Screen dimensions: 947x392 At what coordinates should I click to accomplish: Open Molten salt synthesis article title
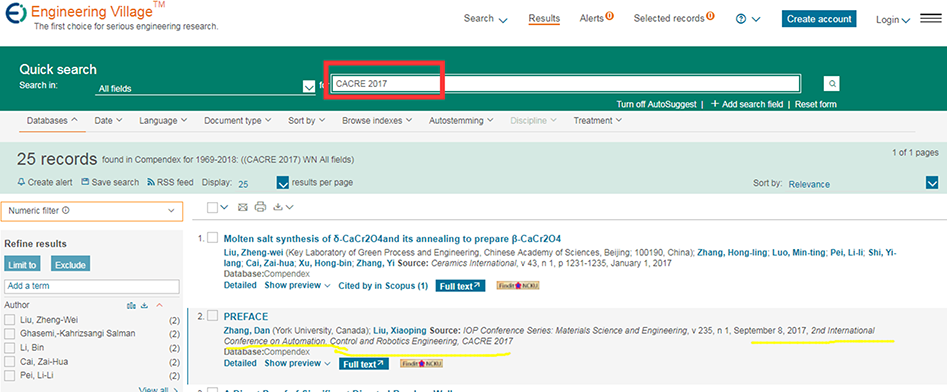[393, 238]
